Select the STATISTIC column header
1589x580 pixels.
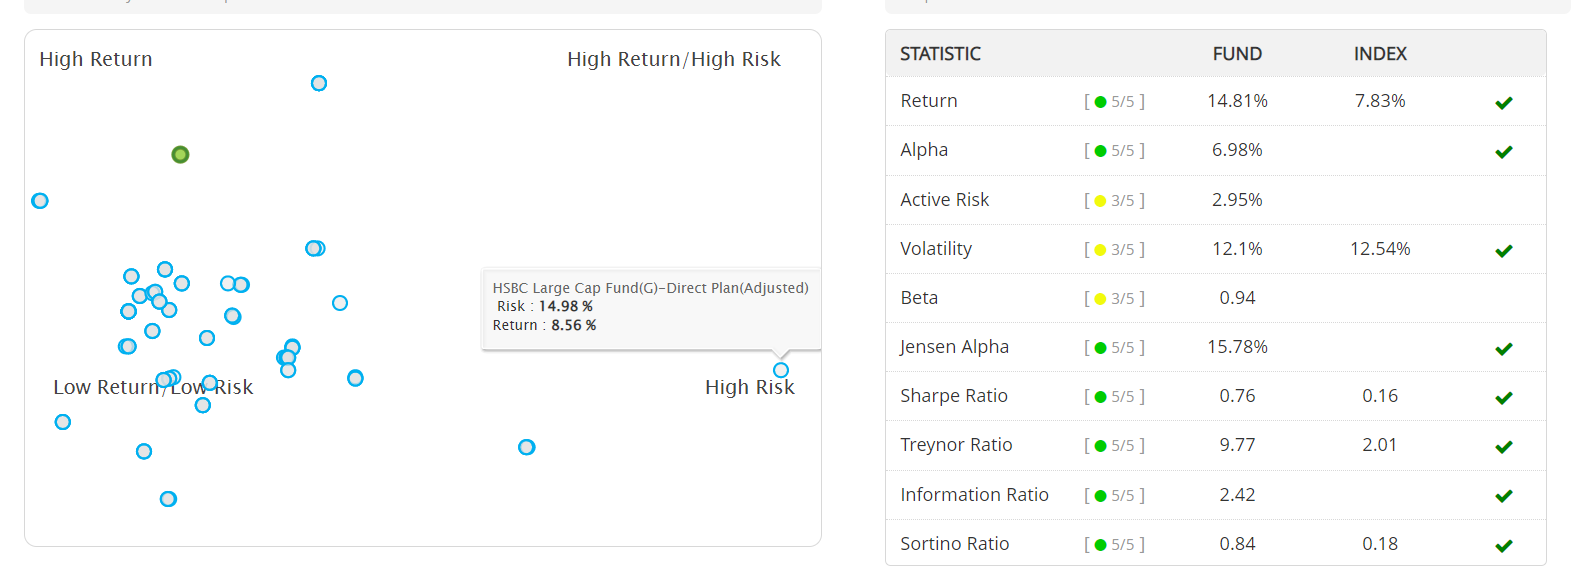coord(940,54)
